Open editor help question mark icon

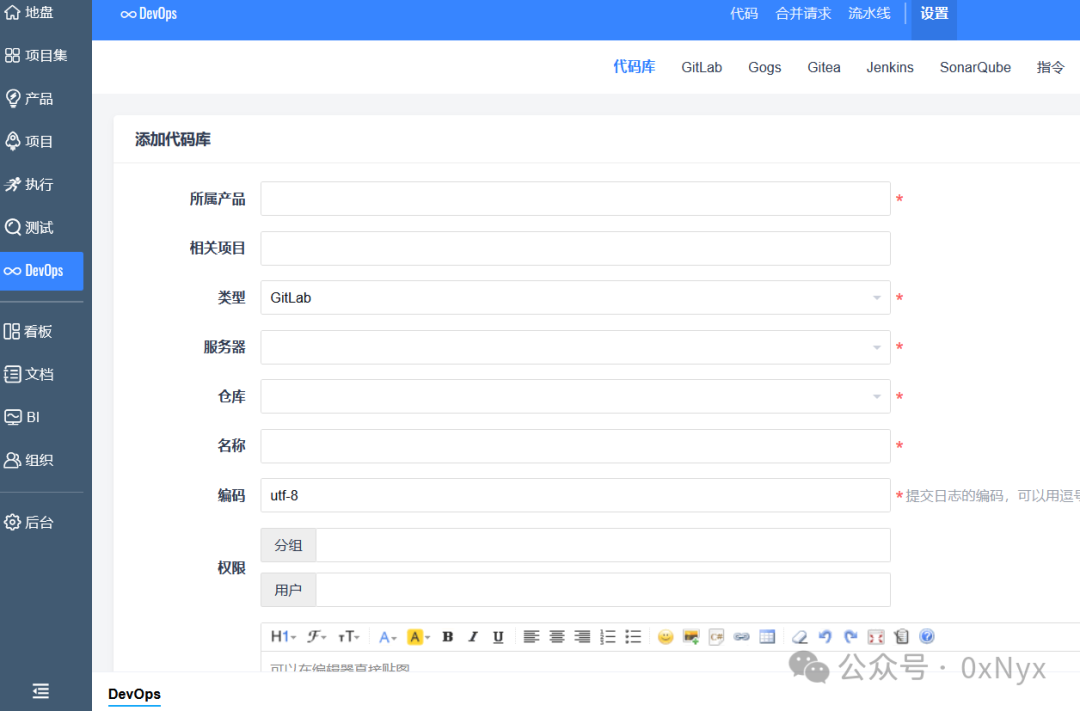(927, 636)
